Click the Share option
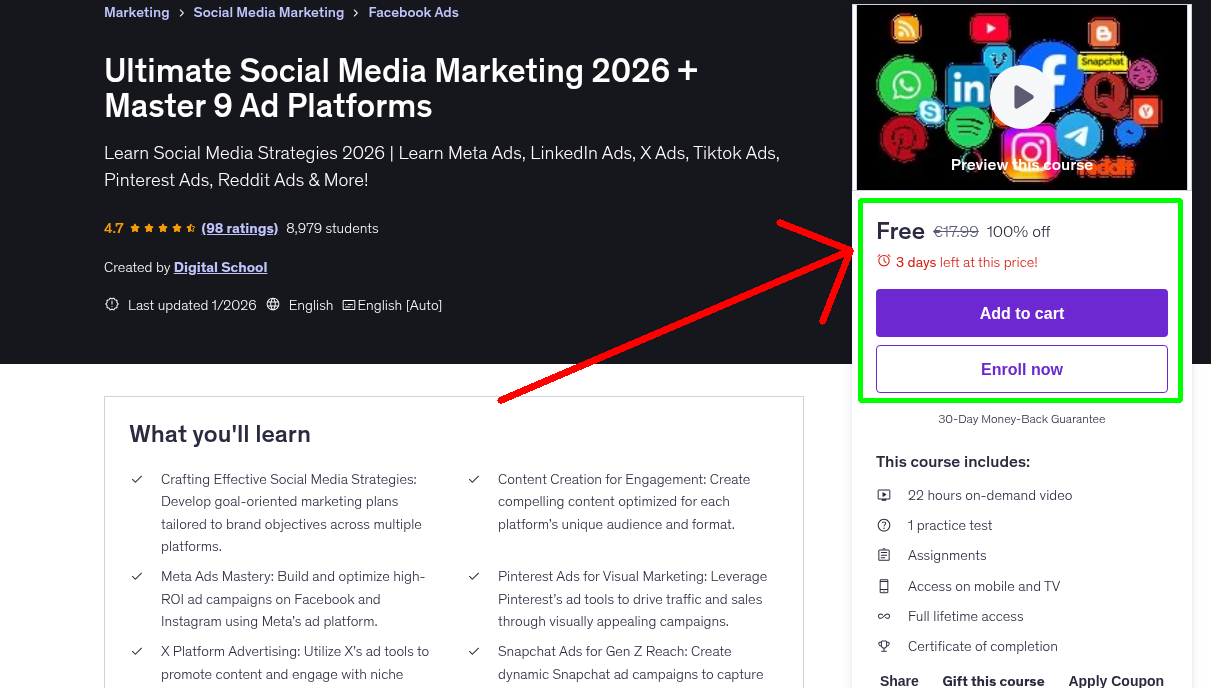1211x688 pixels. [x=898, y=681]
